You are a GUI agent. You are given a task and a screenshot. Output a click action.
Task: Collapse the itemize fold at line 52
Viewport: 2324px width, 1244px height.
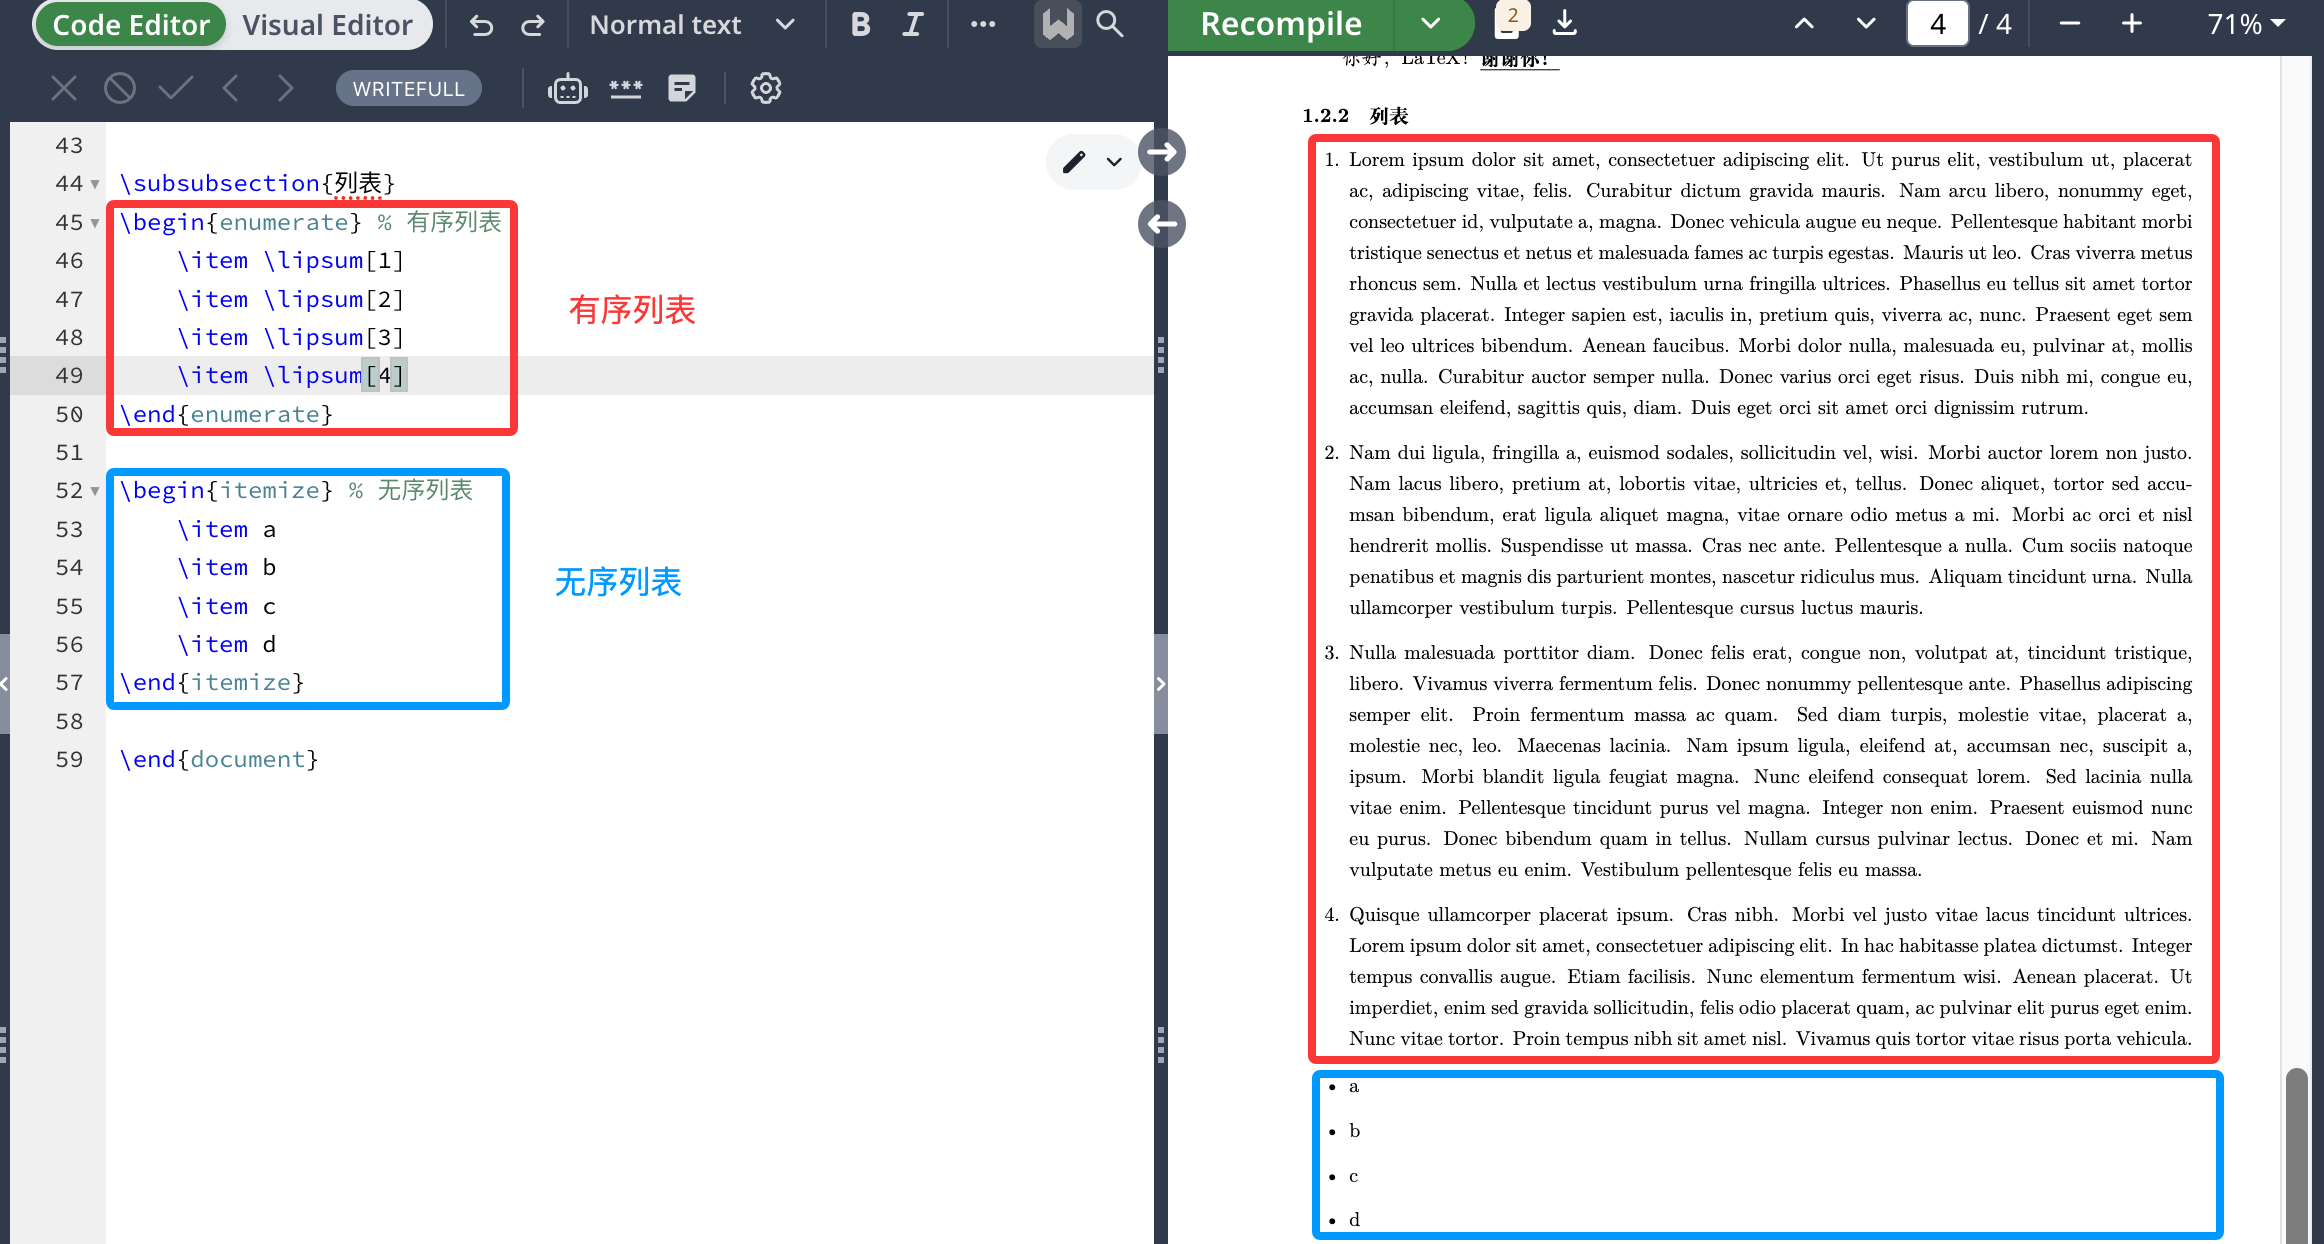click(x=95, y=491)
